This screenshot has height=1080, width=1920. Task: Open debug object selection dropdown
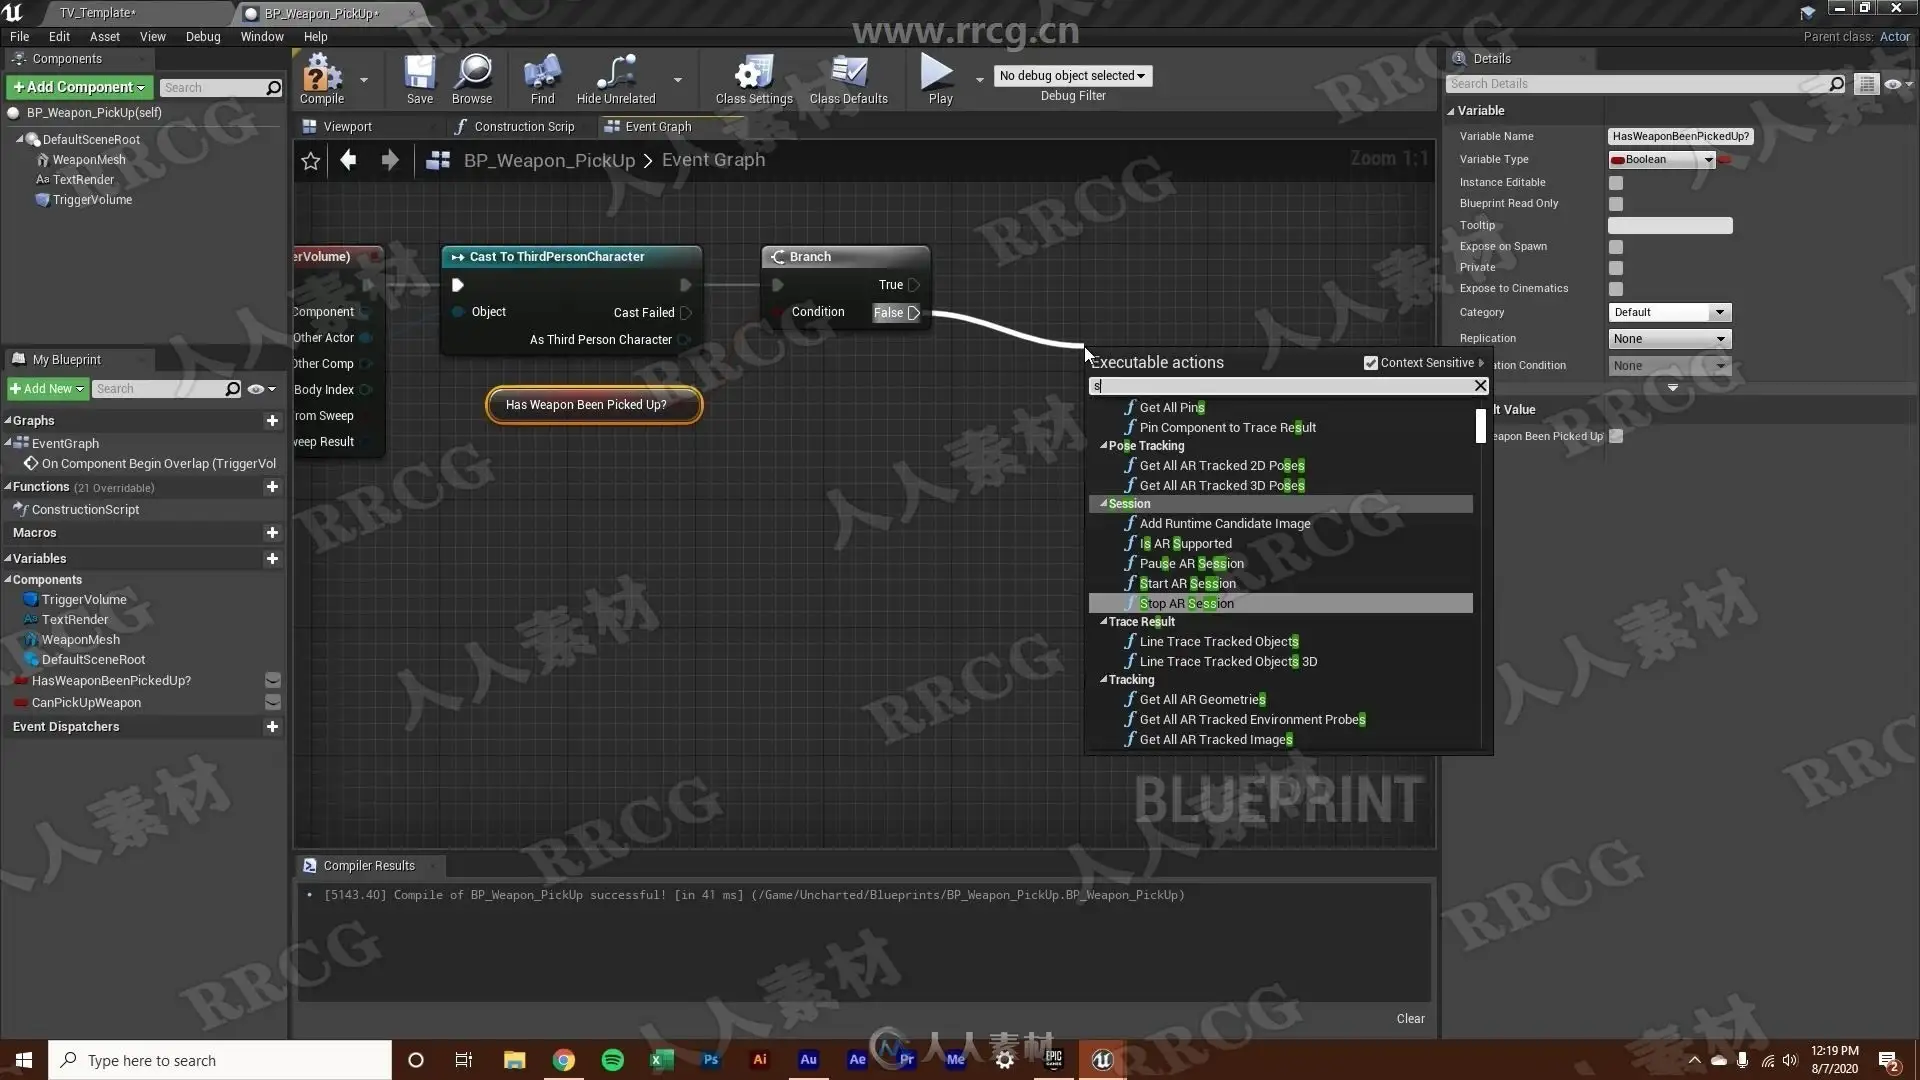(1073, 76)
